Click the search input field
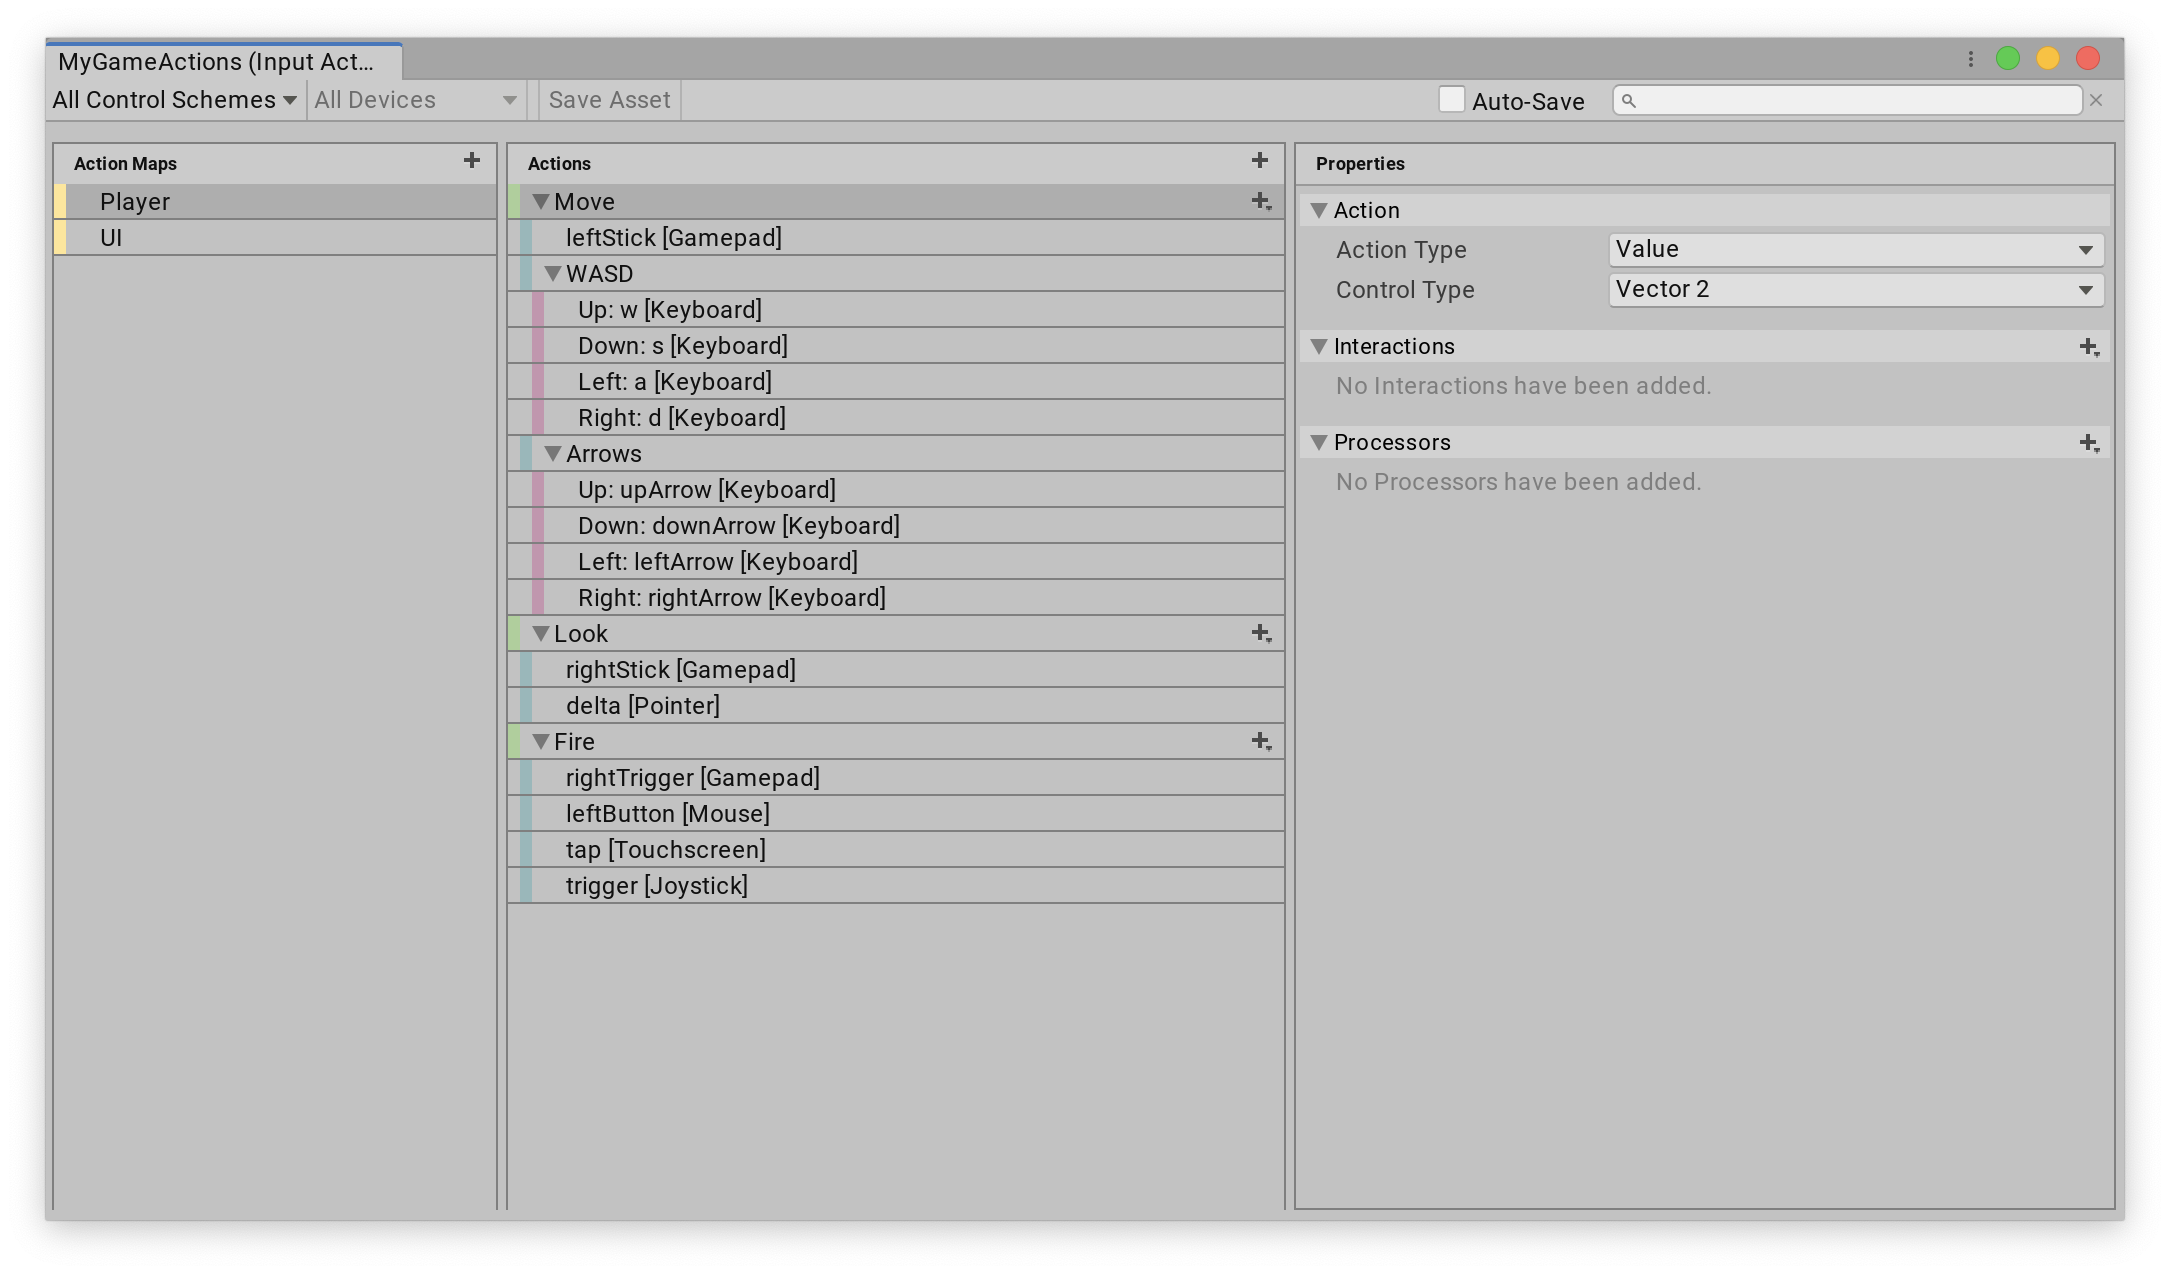The height and width of the screenshot is (1274, 2170). pyautogui.click(x=1849, y=100)
